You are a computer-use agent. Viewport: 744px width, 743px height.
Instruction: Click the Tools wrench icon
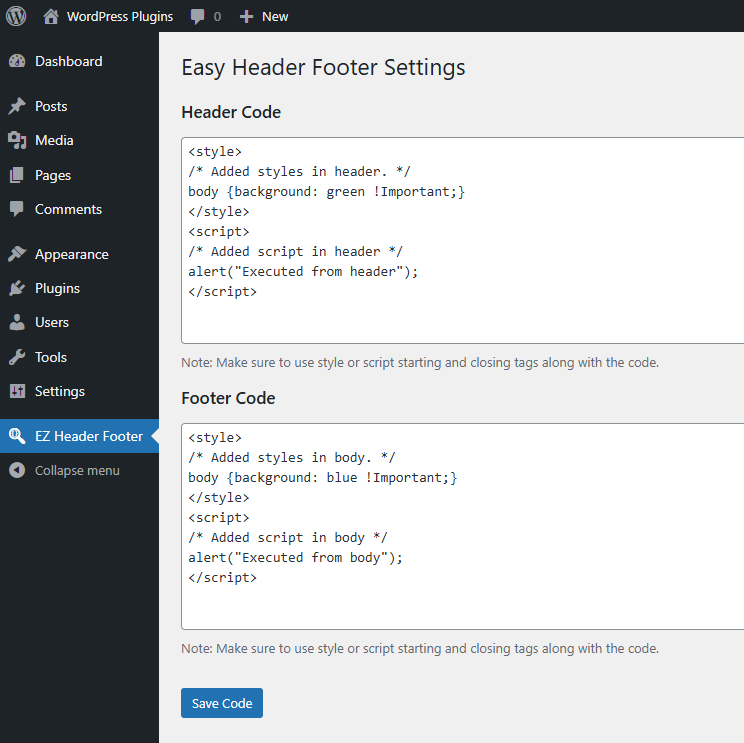pyautogui.click(x=17, y=357)
